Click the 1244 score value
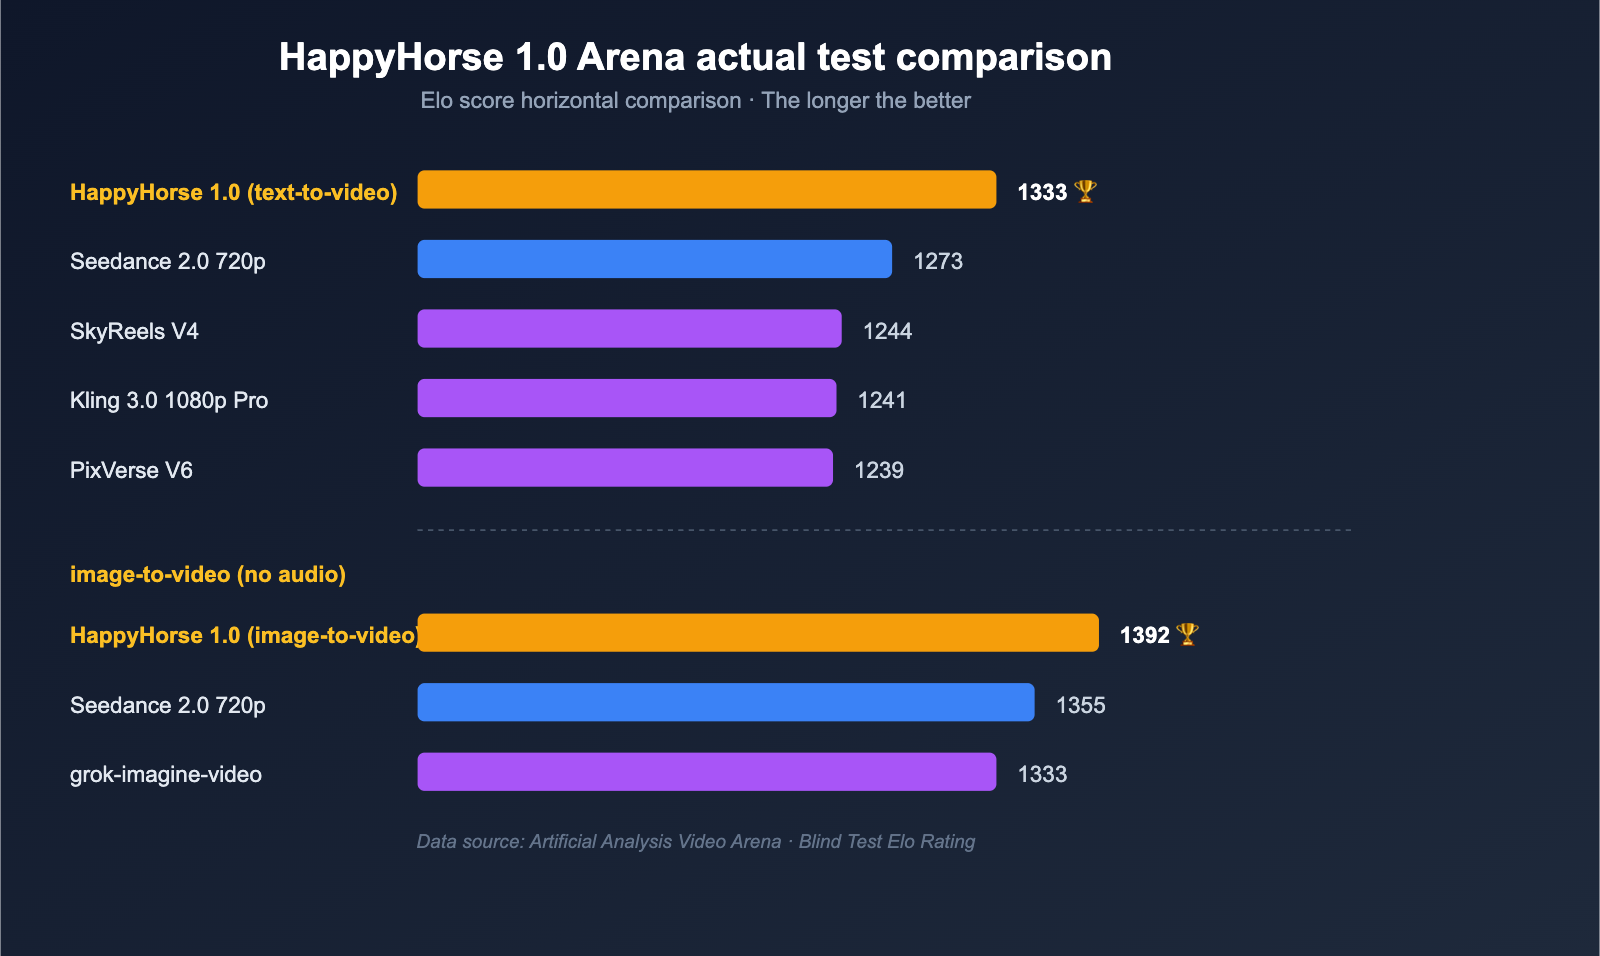Viewport: 1600px width, 956px height. 887,331
